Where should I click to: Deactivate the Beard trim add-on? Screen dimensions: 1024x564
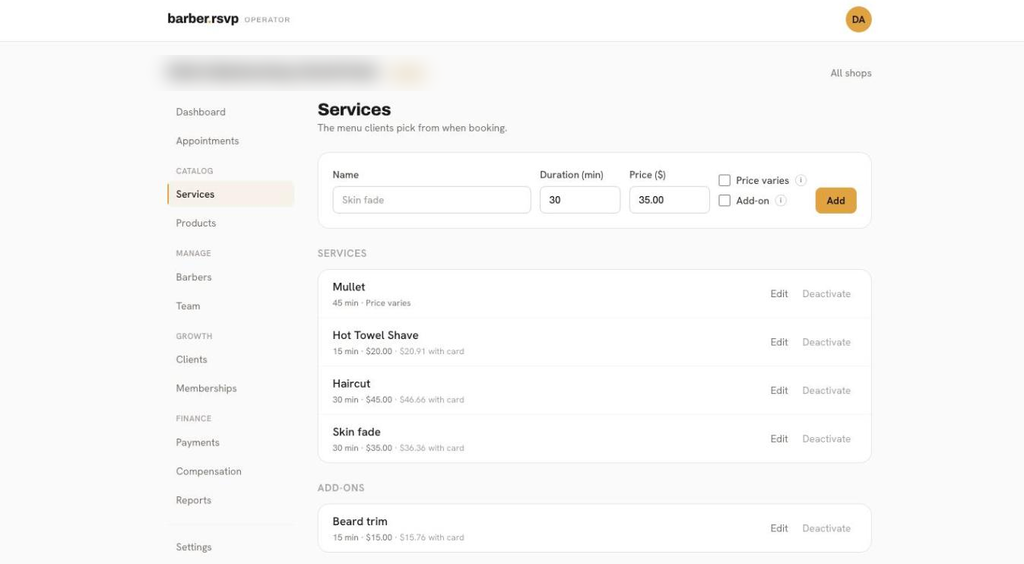[826, 528]
